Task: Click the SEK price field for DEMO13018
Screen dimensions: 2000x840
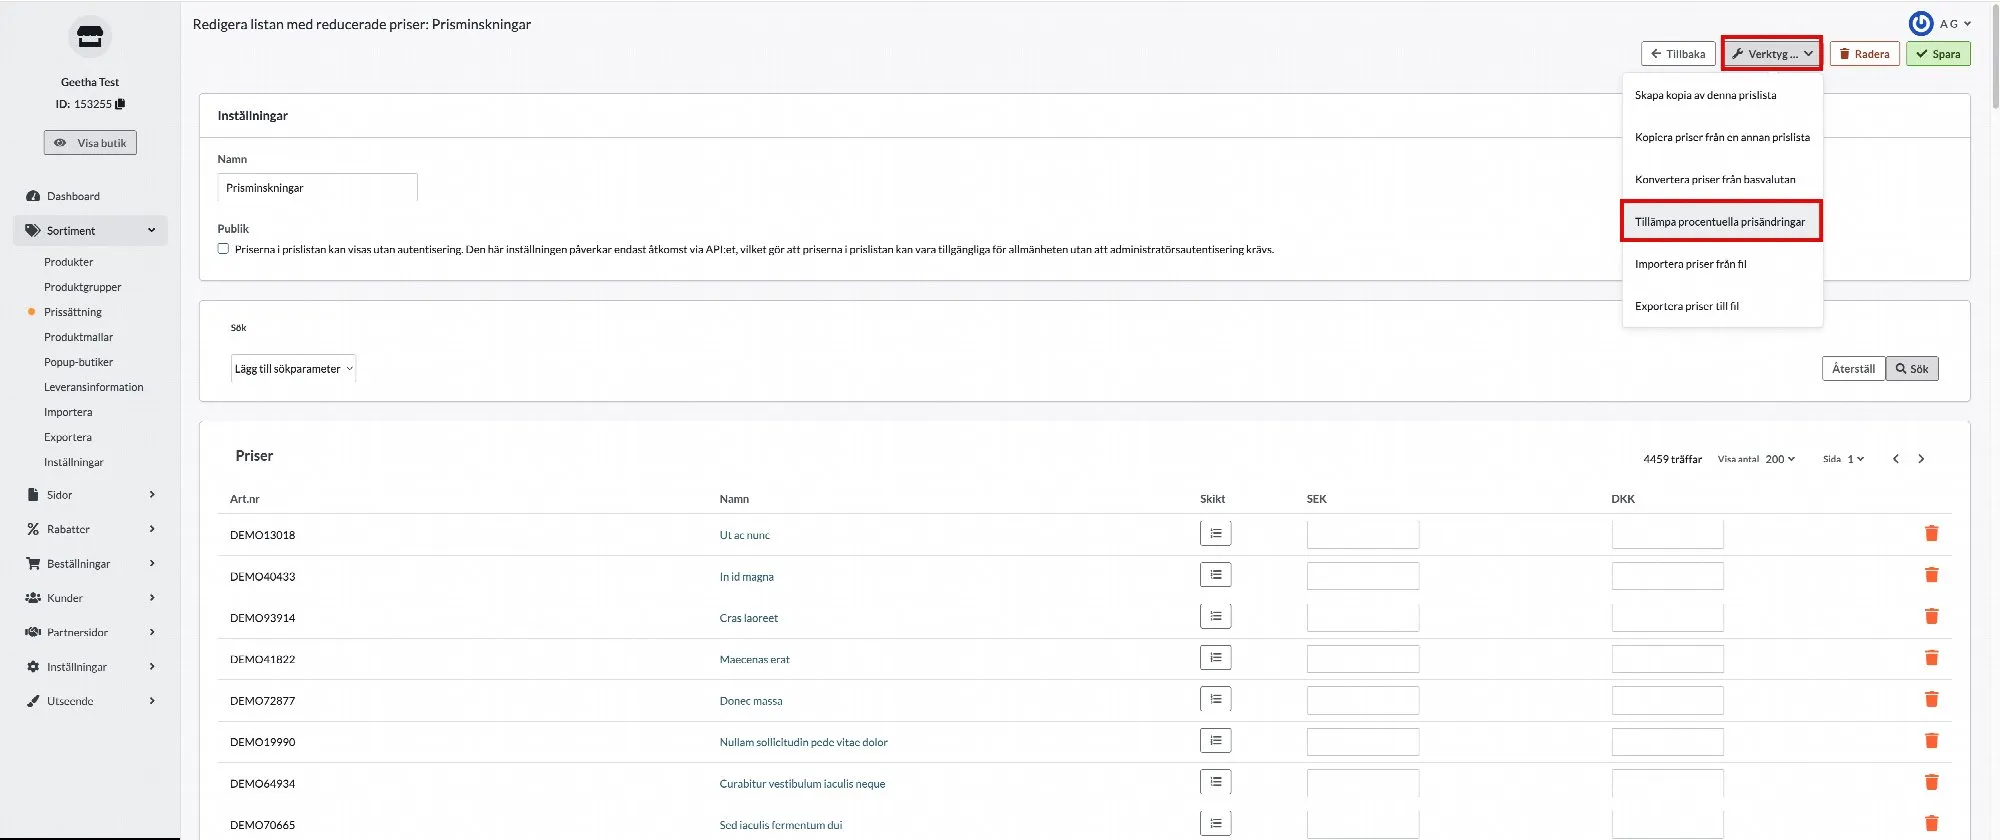Action: click(1362, 534)
